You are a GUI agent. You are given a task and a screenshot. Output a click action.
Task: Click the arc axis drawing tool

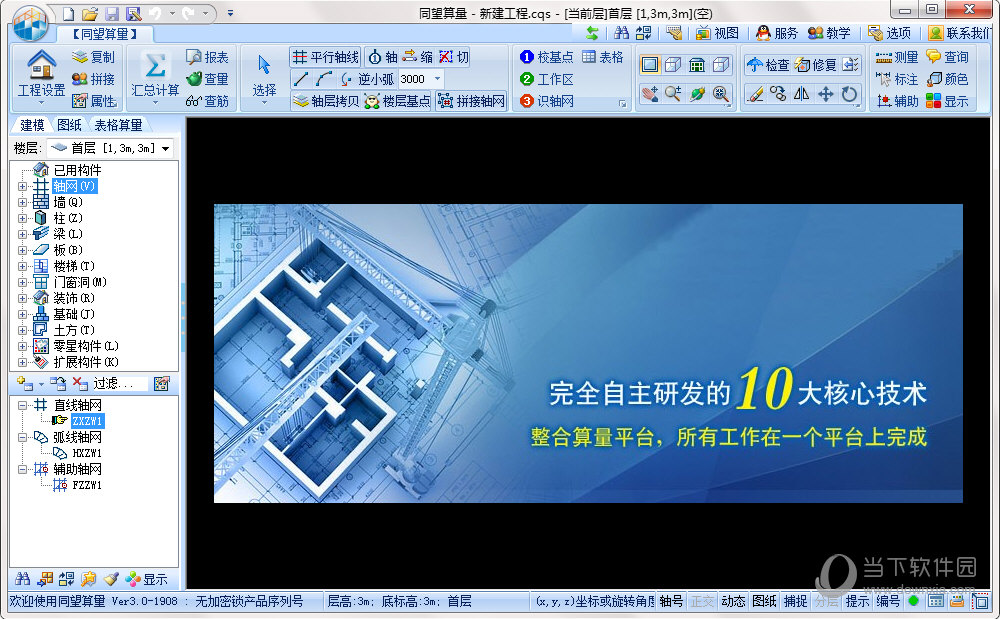(323, 79)
